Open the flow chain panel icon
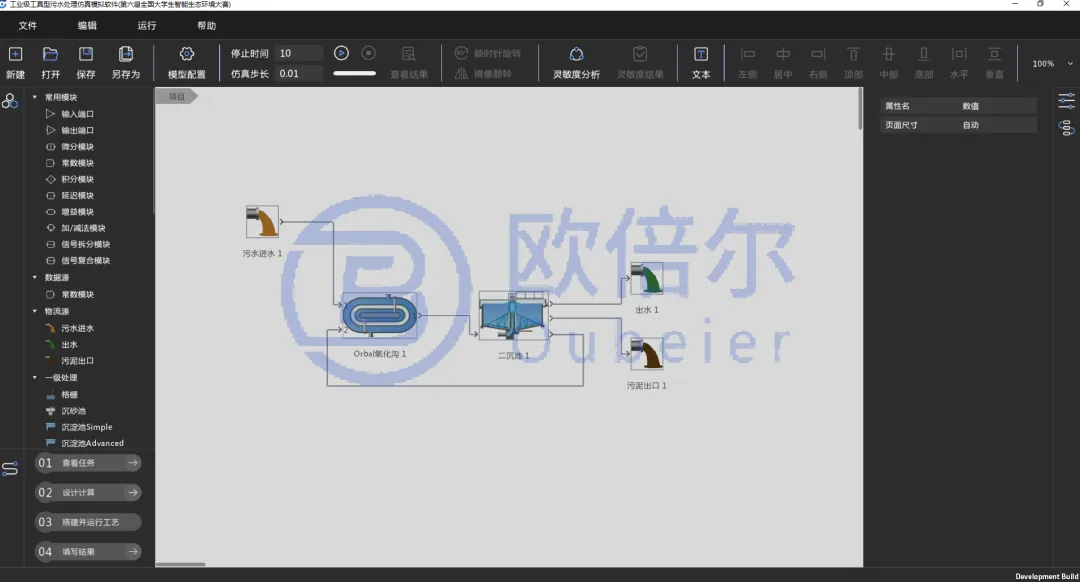The width and height of the screenshot is (1080, 582). [x=1066, y=127]
